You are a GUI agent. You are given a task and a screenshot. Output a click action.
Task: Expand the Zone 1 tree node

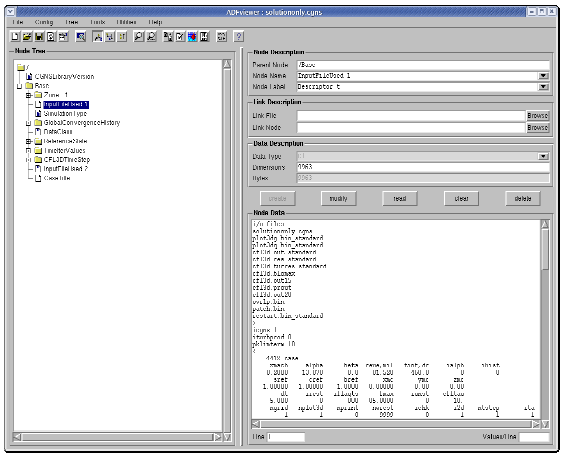(x=28, y=95)
